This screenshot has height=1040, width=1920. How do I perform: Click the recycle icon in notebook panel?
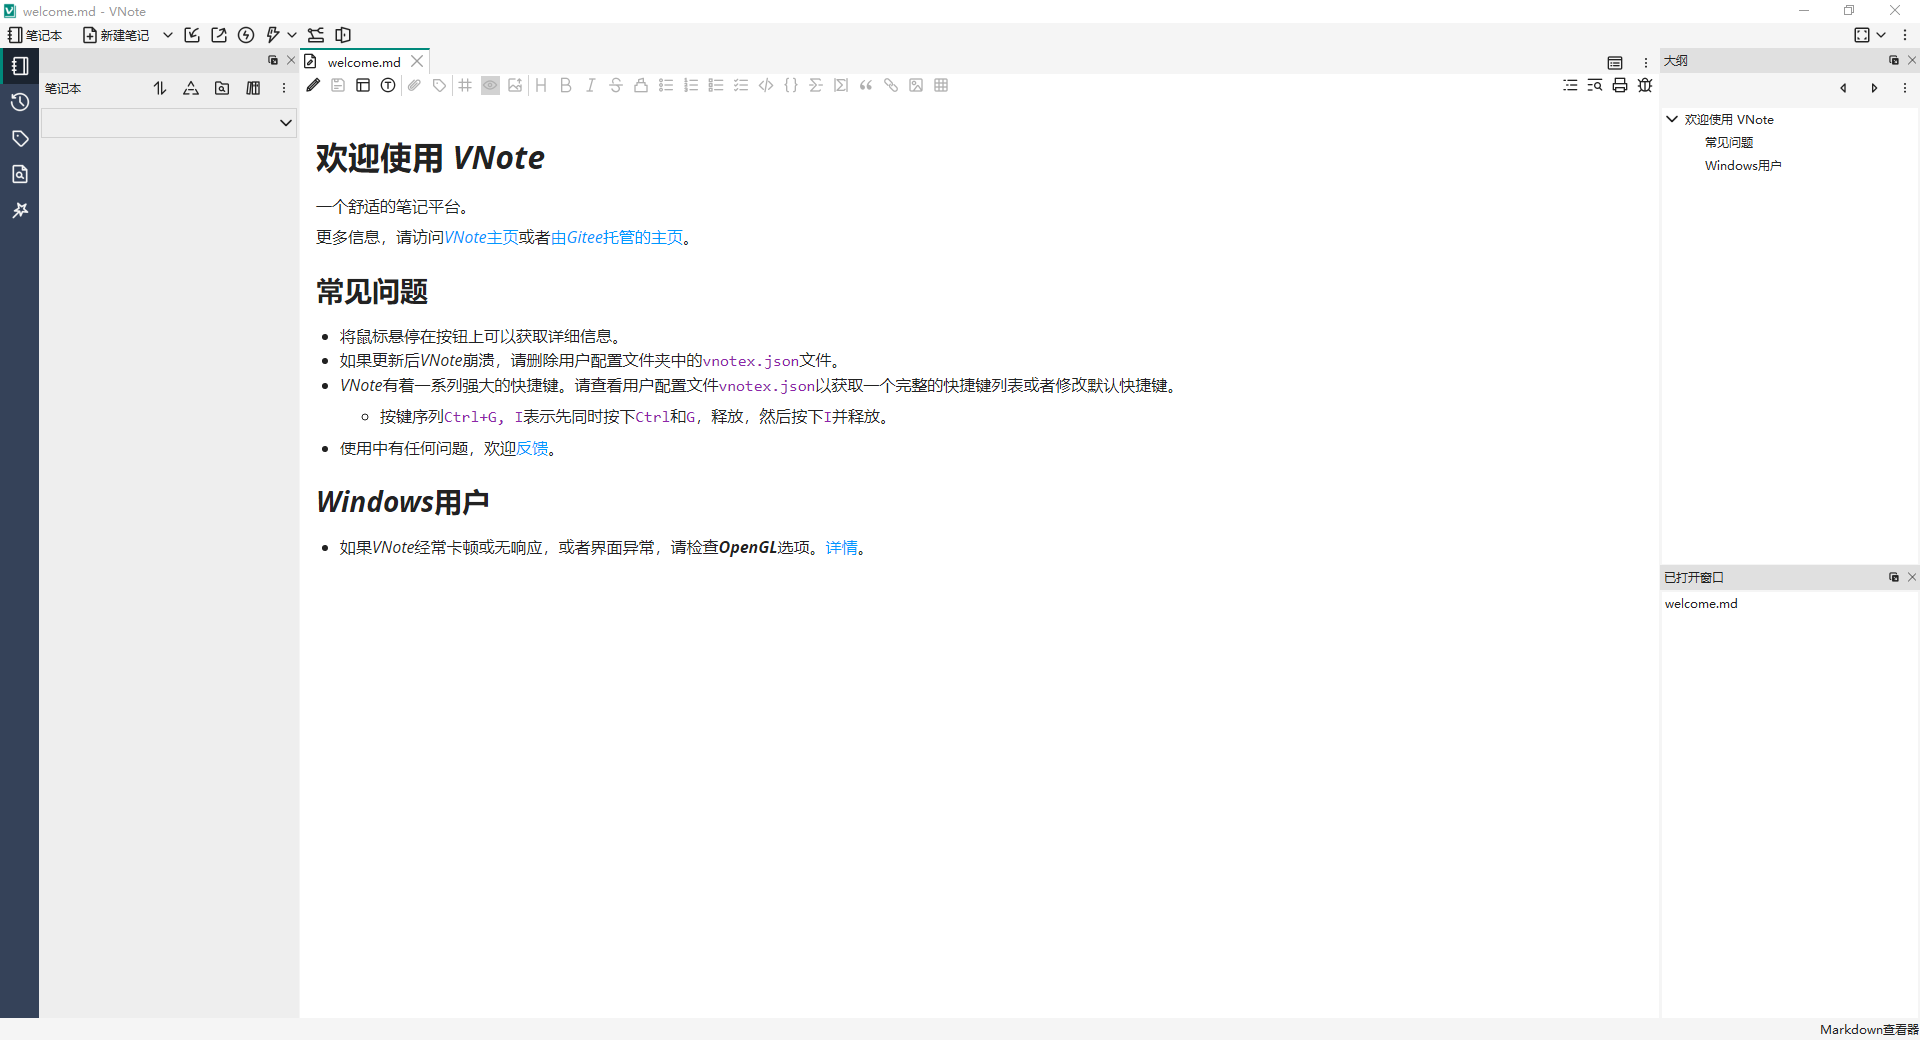[191, 88]
